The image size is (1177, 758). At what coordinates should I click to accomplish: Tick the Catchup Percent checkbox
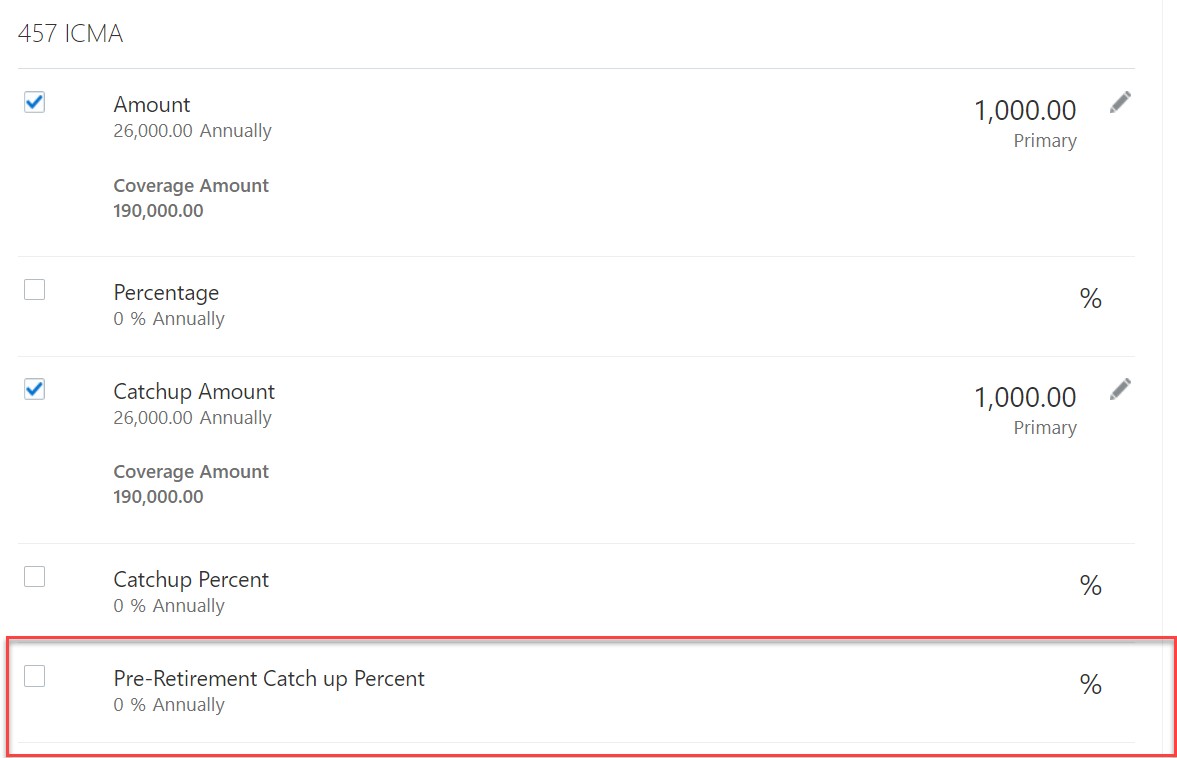click(35, 576)
